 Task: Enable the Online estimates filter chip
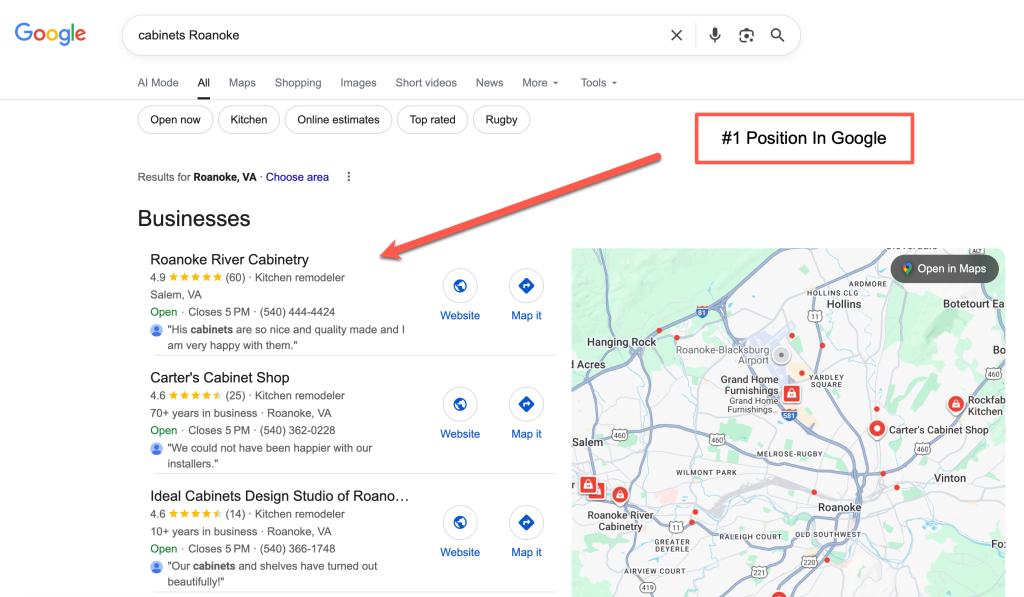coord(338,120)
